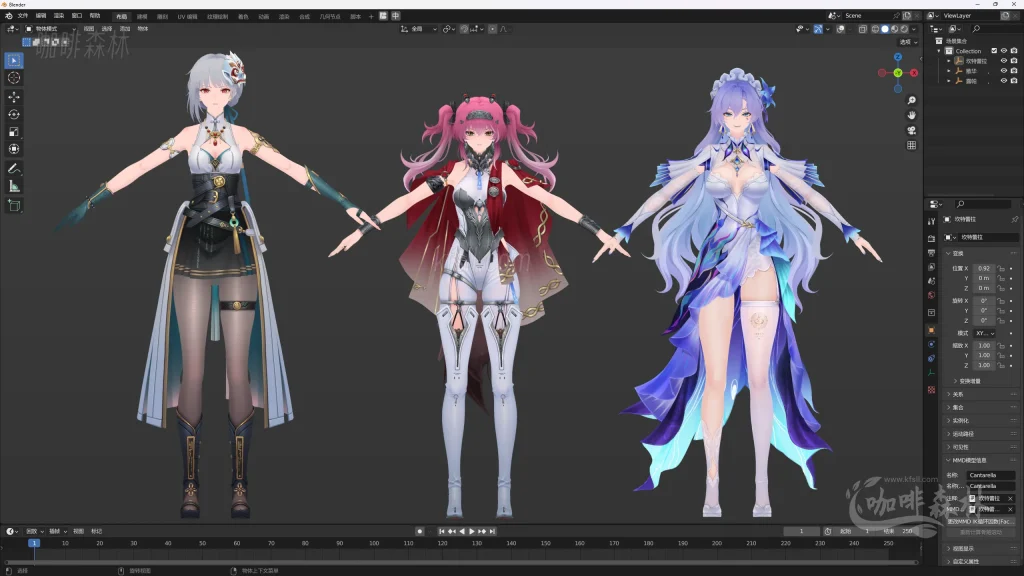Open the shading options dropdown arrow
The image size is (1024, 576).
point(914,29)
